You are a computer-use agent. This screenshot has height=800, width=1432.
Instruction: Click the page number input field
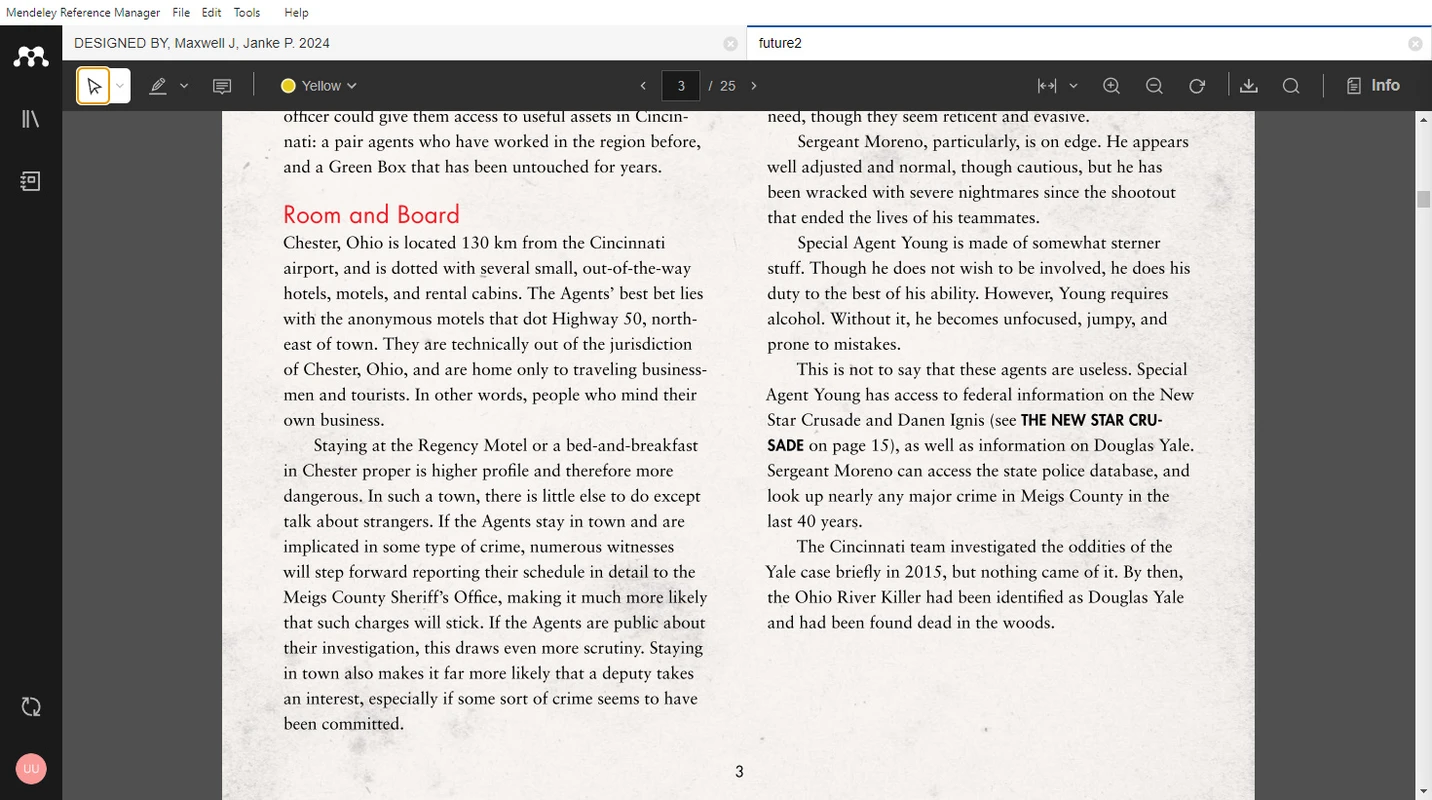click(681, 86)
